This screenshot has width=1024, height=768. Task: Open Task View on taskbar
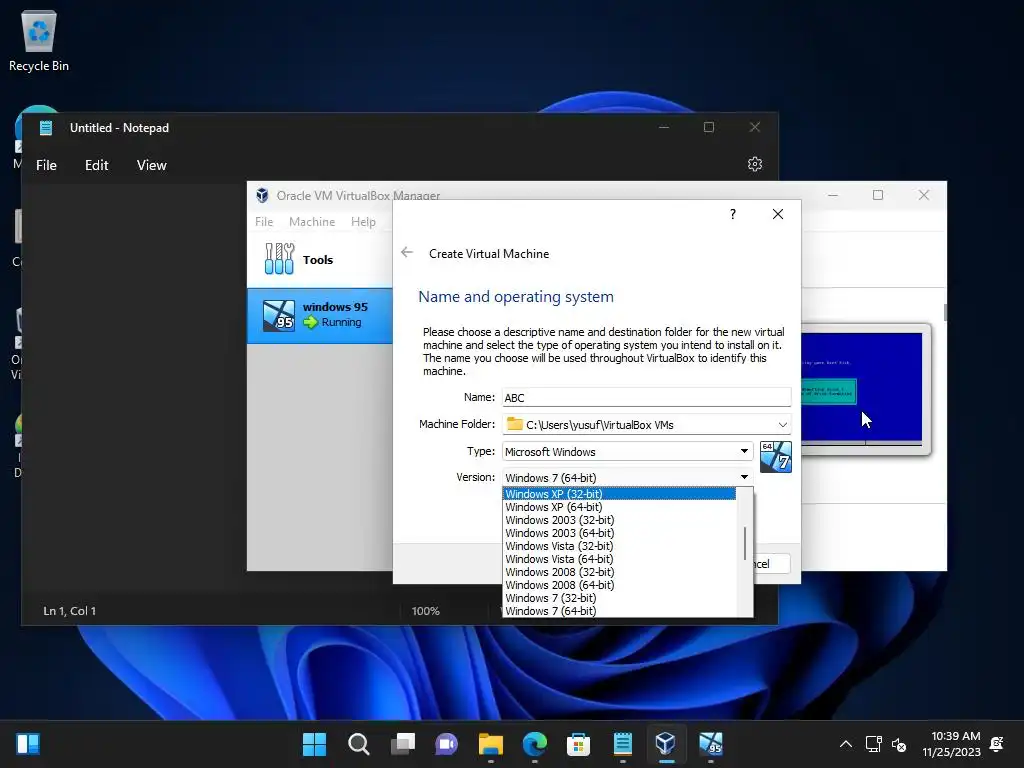pos(403,744)
